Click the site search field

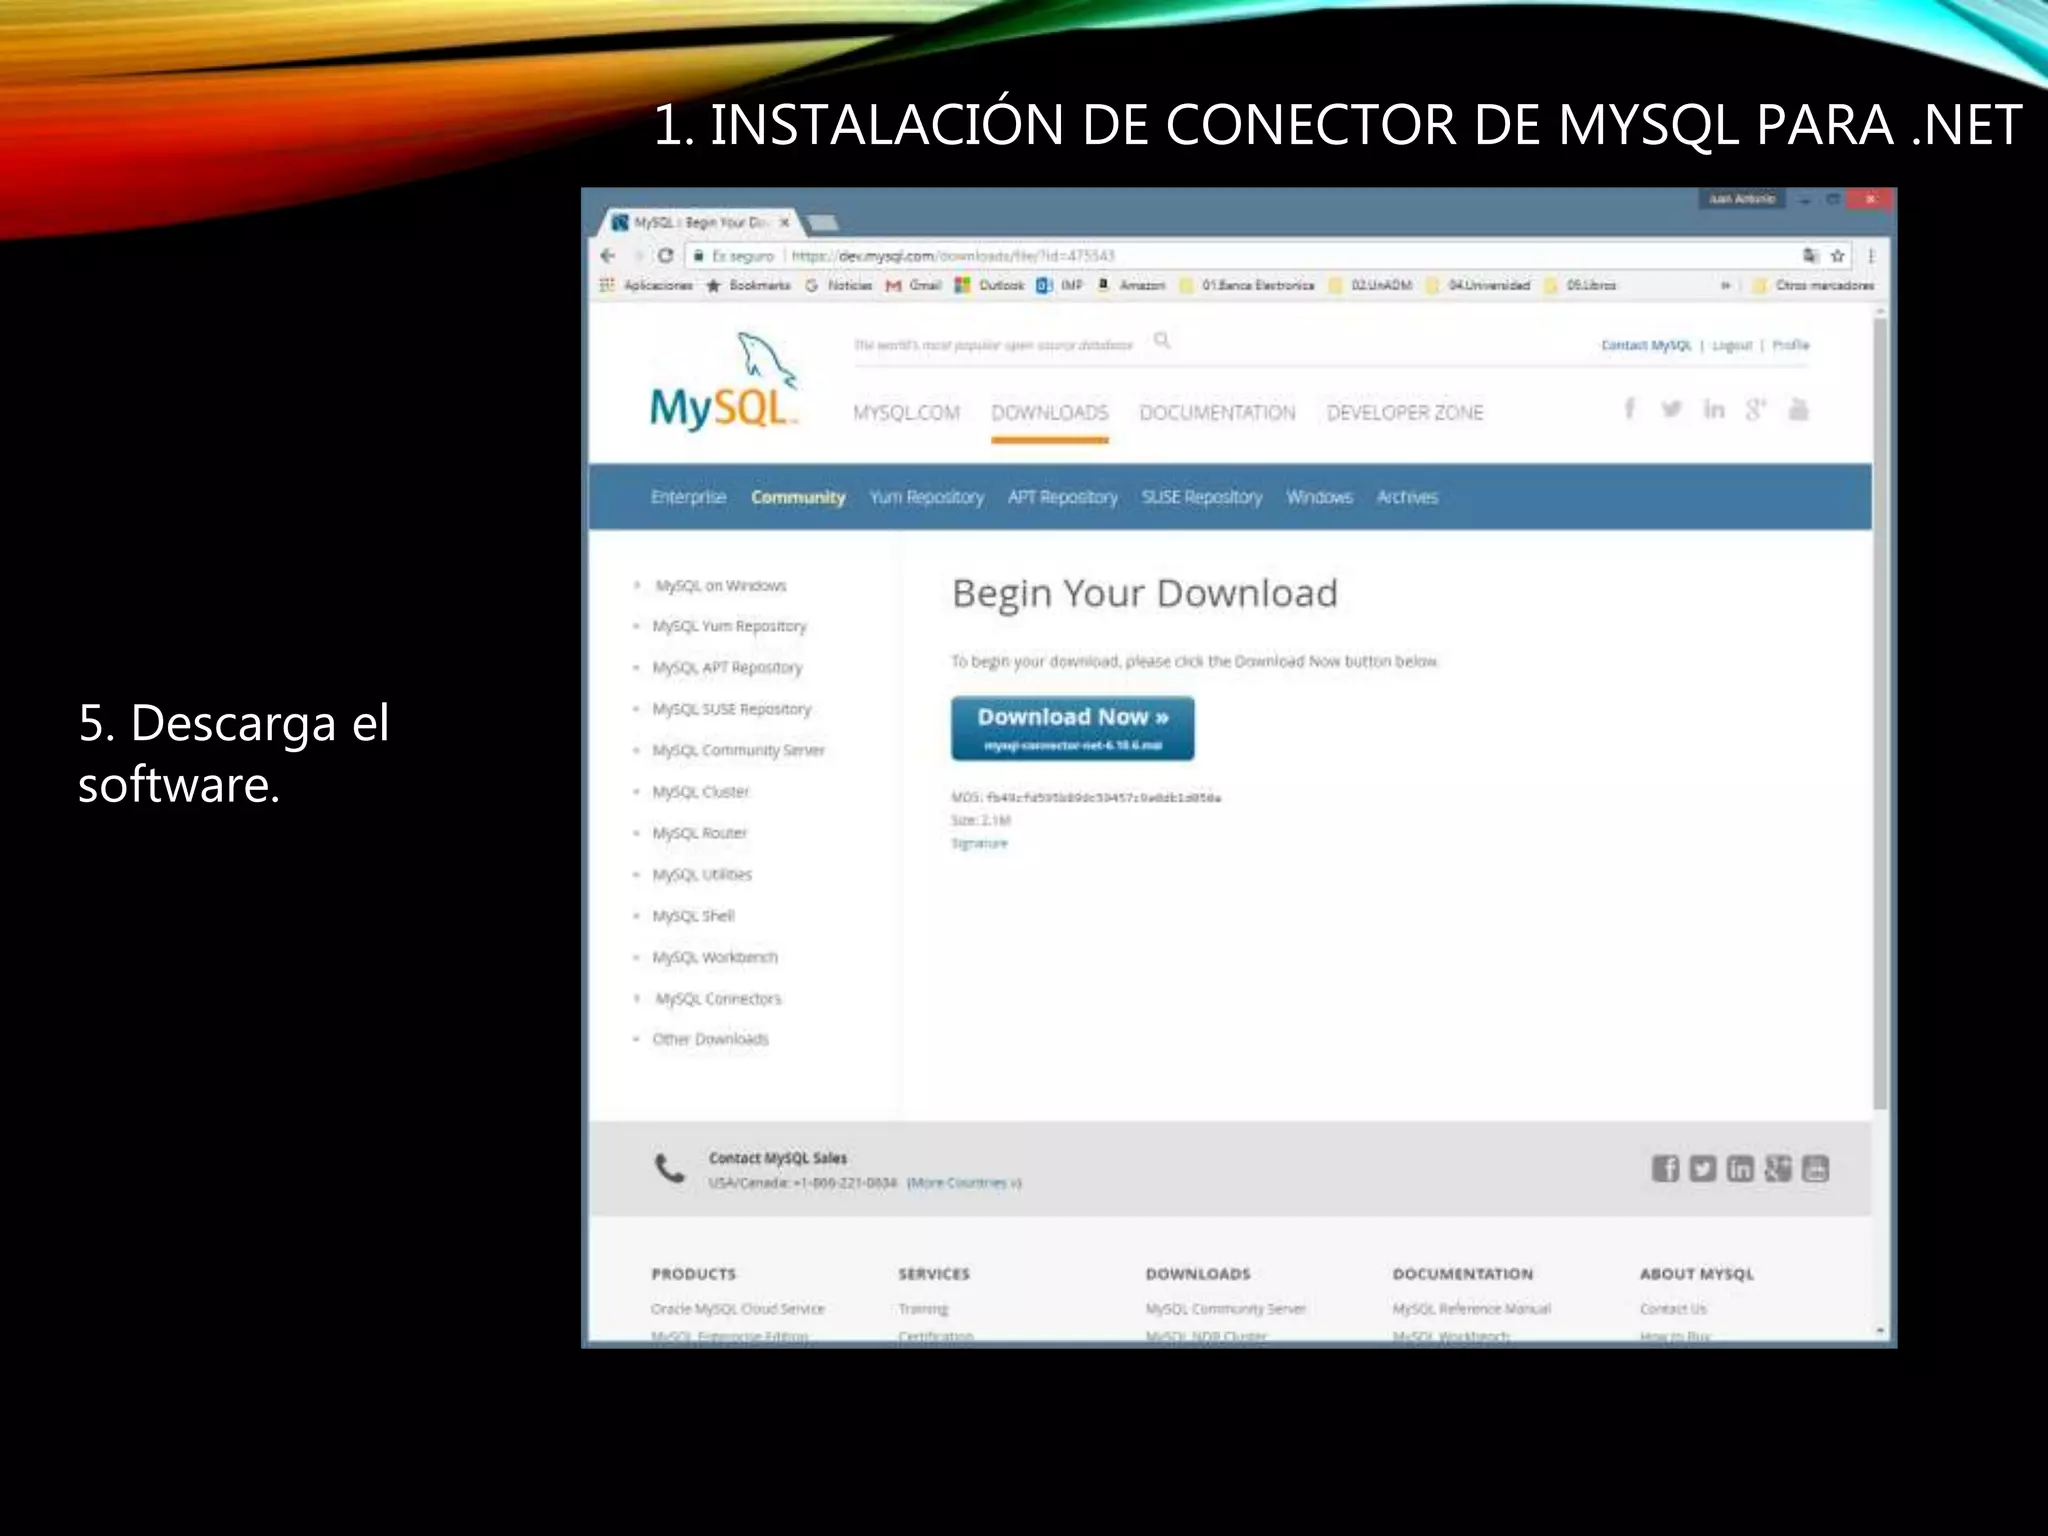point(993,345)
